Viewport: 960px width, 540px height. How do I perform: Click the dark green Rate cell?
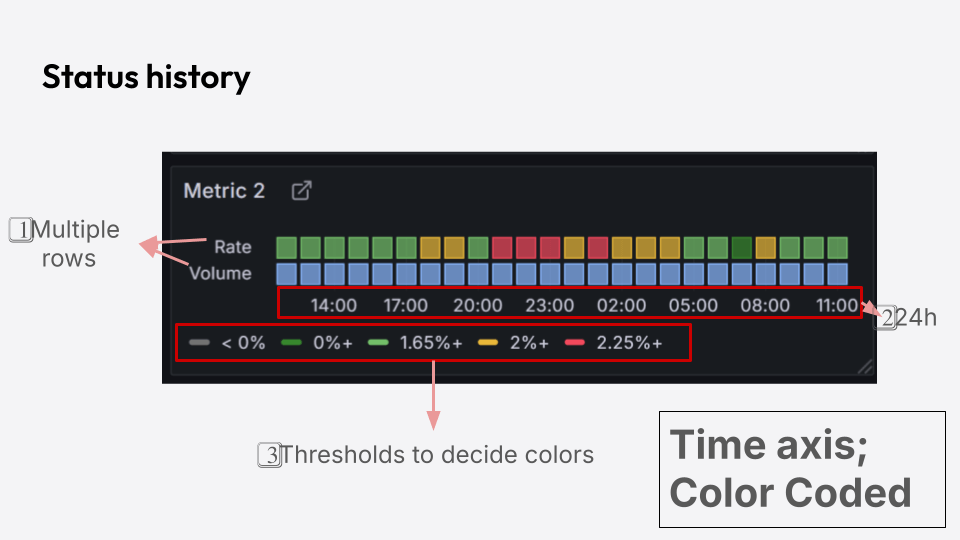[742, 247]
